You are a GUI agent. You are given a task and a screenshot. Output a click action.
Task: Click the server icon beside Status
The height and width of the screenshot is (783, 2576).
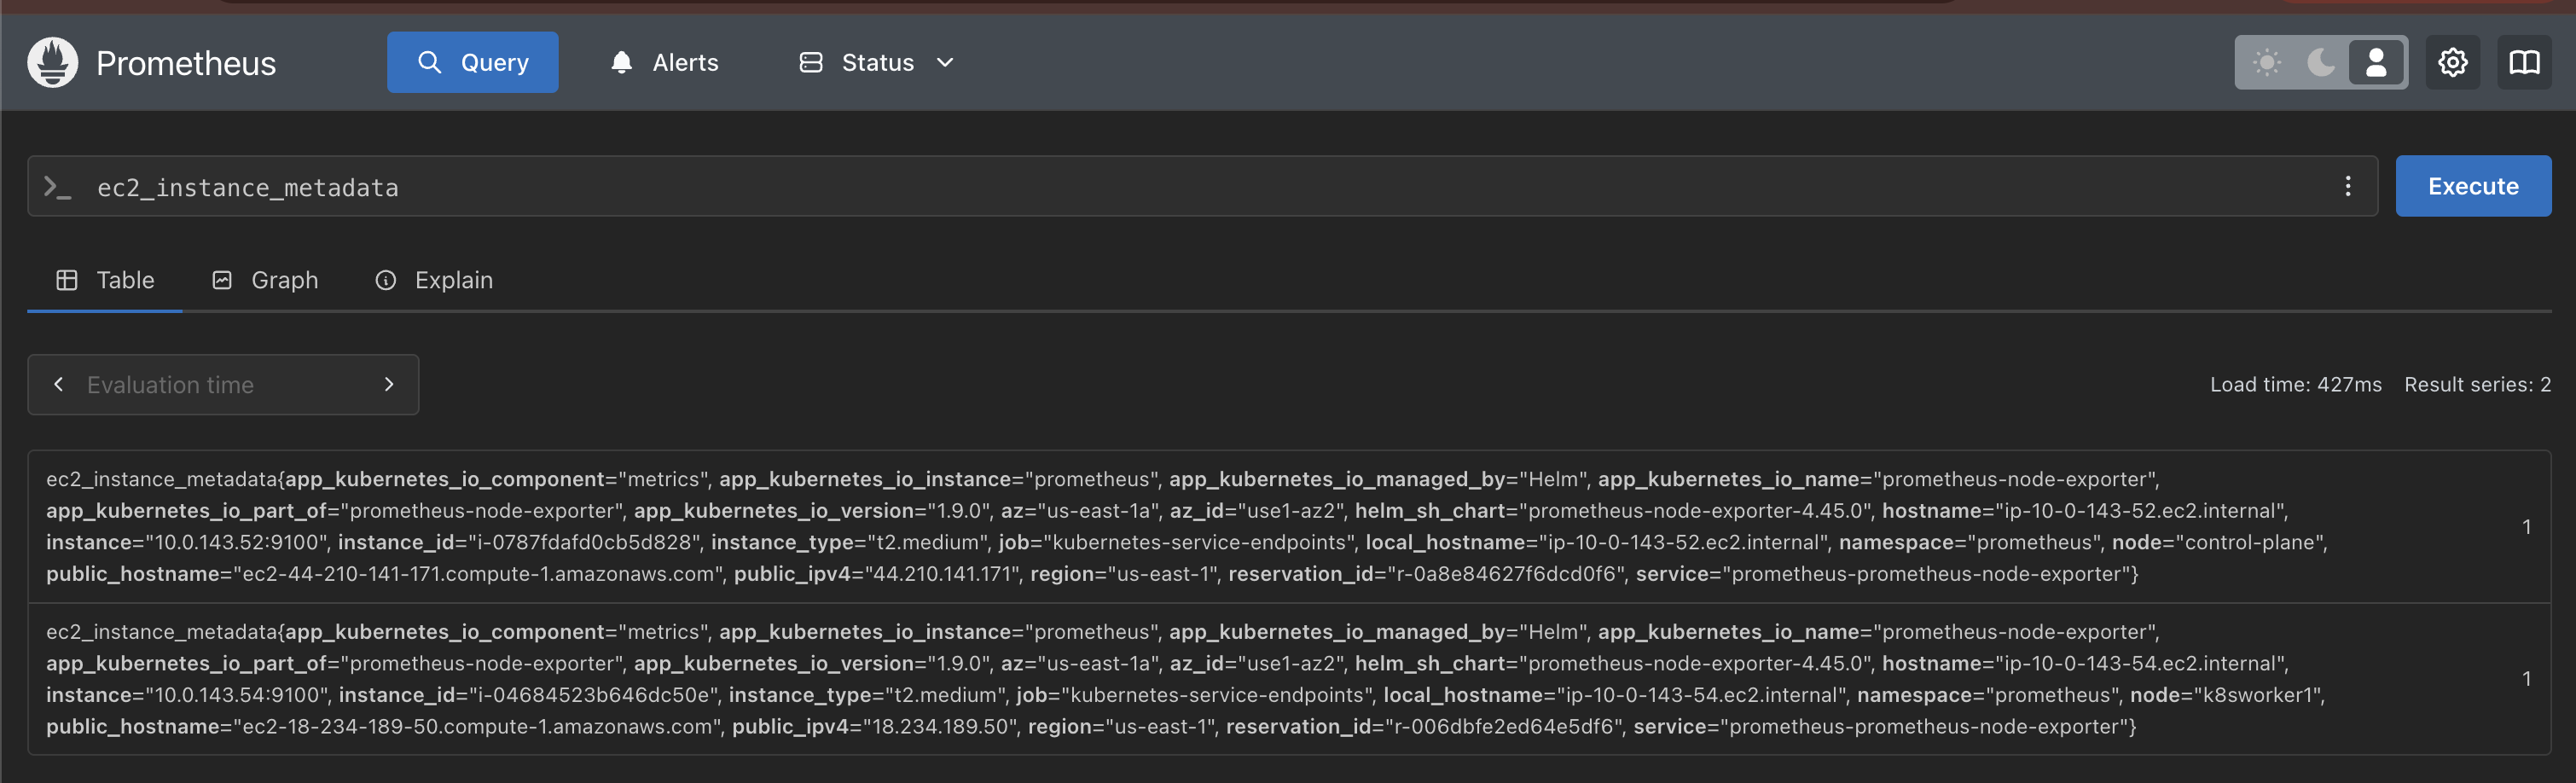(x=810, y=62)
